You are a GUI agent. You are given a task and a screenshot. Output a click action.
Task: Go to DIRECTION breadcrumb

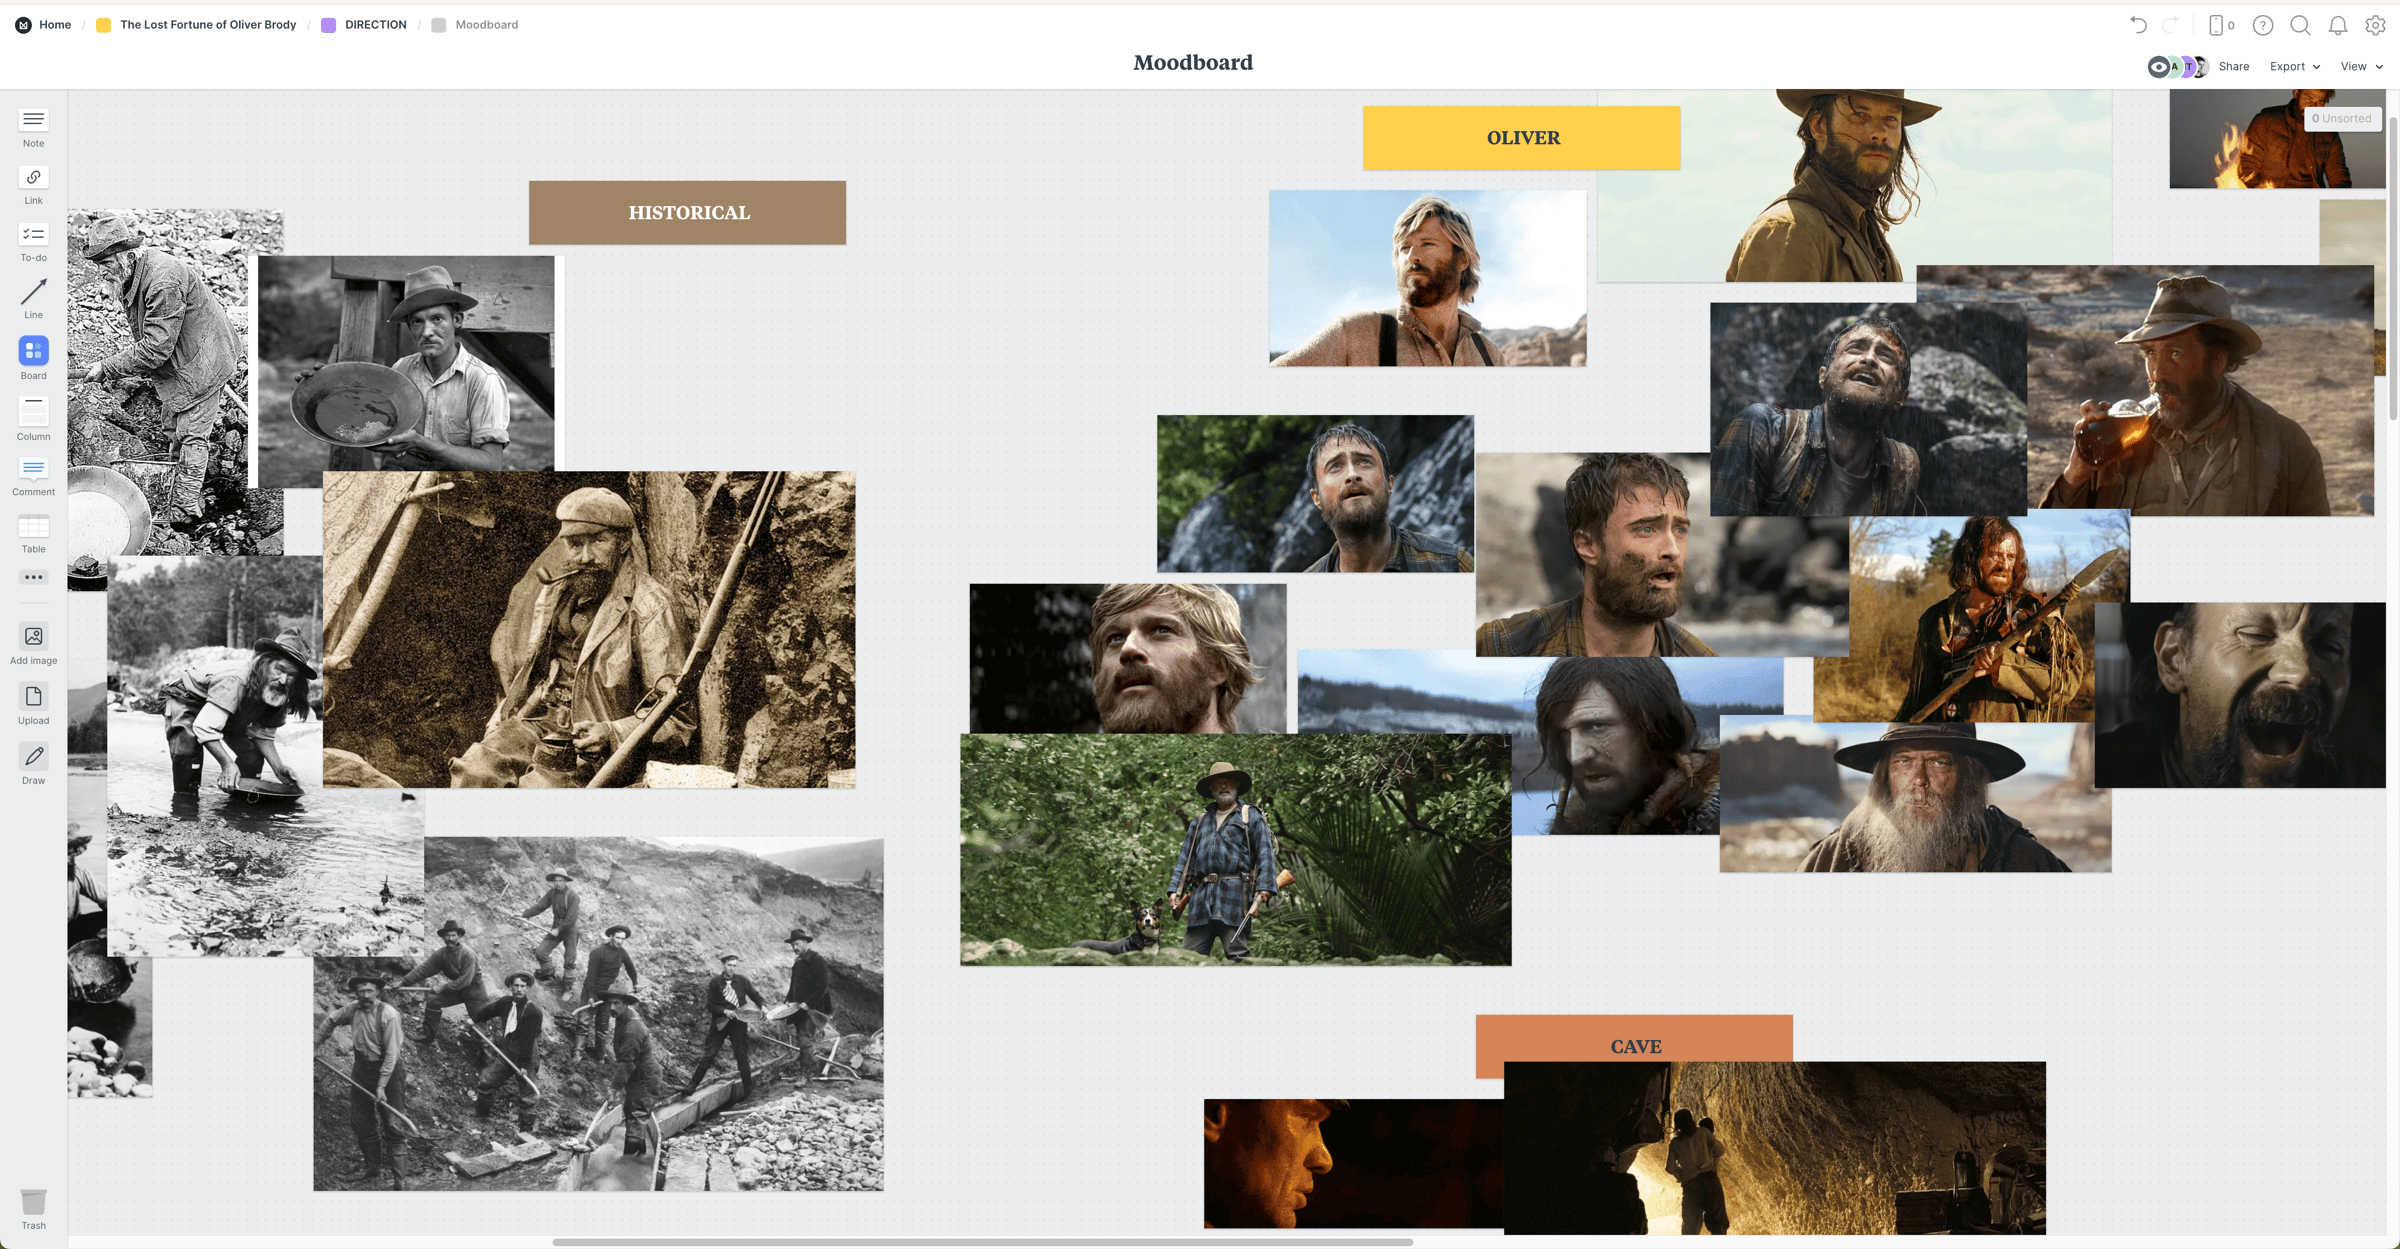tap(375, 25)
